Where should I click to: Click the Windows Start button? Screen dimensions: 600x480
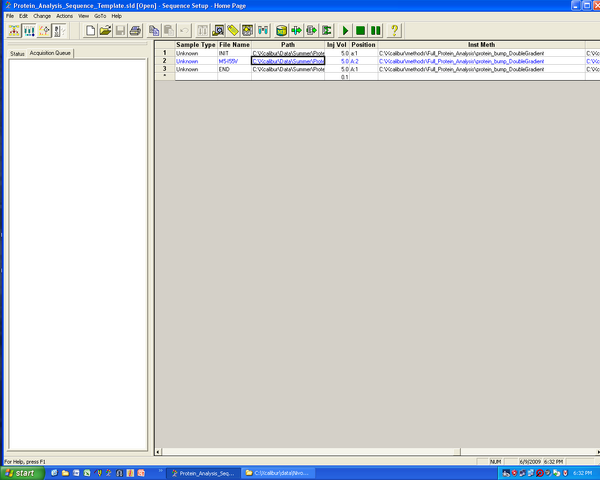20,472
